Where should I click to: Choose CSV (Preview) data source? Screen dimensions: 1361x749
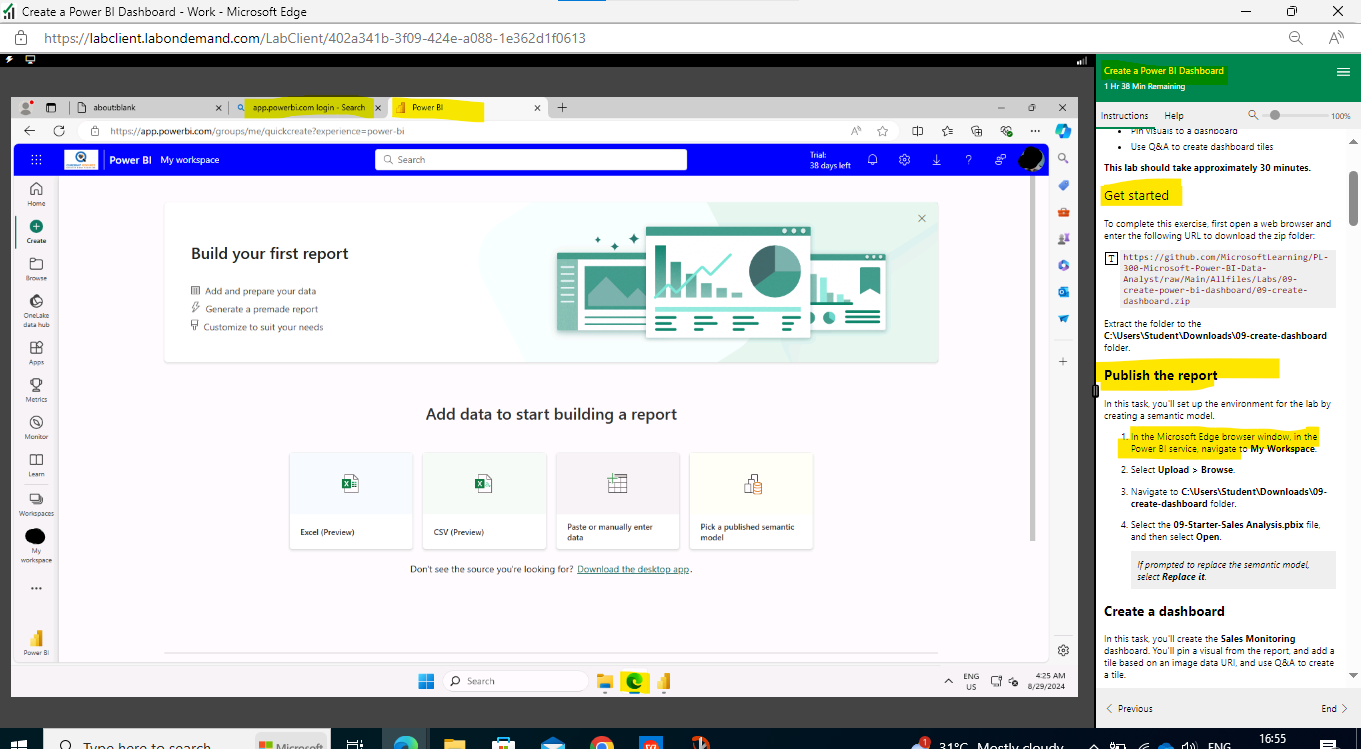(x=484, y=500)
